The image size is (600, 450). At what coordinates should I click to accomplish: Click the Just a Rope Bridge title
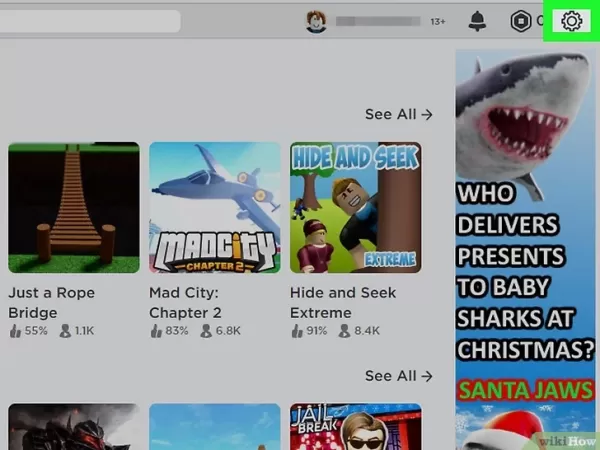(x=52, y=303)
